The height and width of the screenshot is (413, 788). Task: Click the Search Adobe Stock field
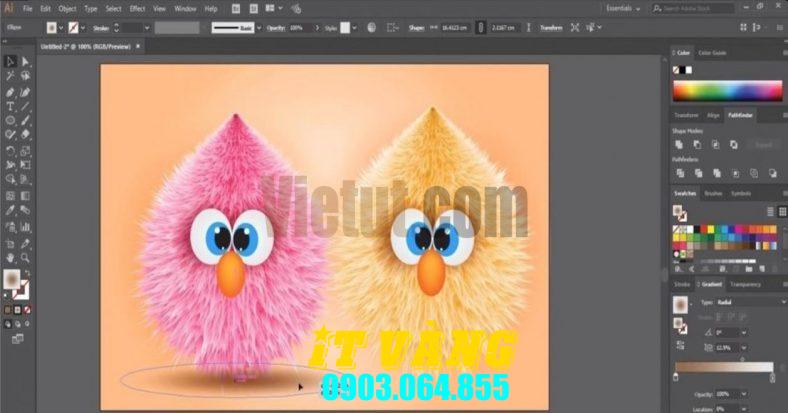click(693, 9)
